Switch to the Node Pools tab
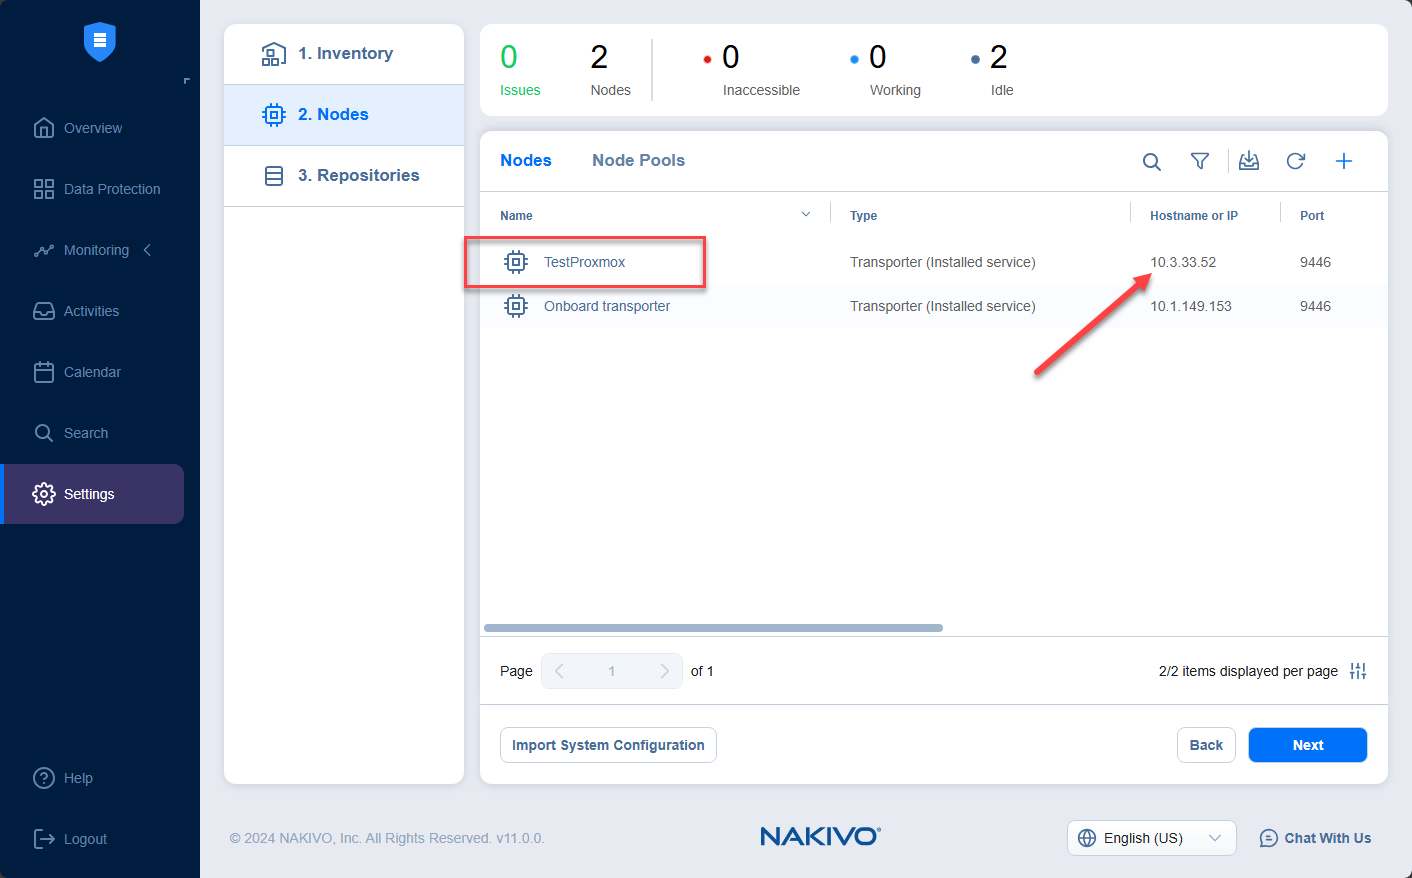The width and height of the screenshot is (1412, 878). tap(638, 160)
